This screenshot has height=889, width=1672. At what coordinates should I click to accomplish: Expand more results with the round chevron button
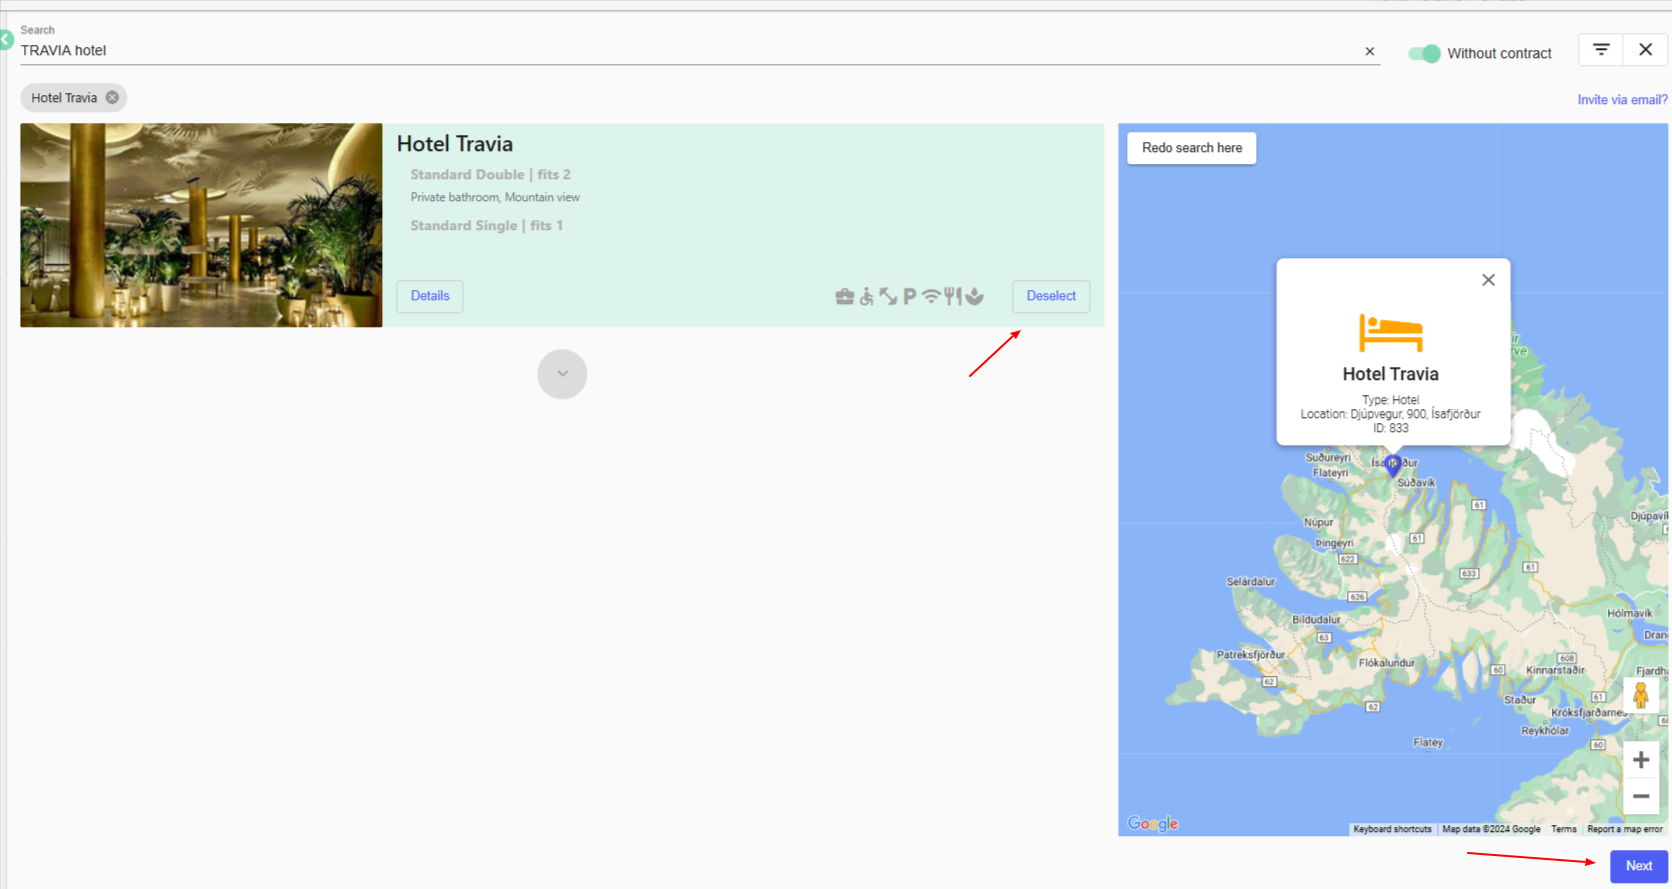click(x=562, y=374)
